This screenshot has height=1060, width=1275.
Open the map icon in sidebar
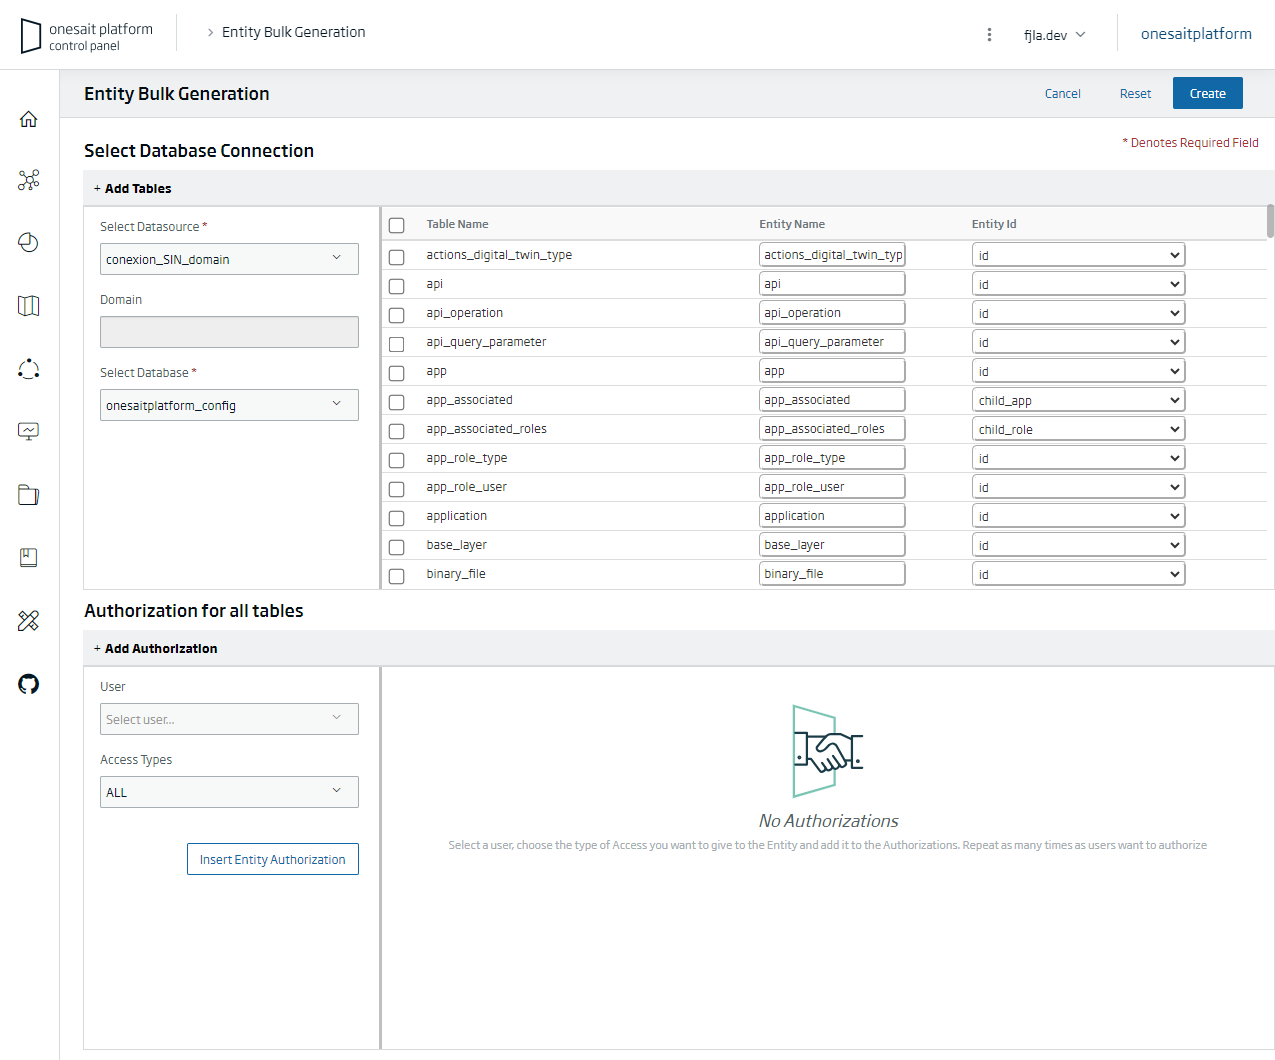tap(29, 306)
